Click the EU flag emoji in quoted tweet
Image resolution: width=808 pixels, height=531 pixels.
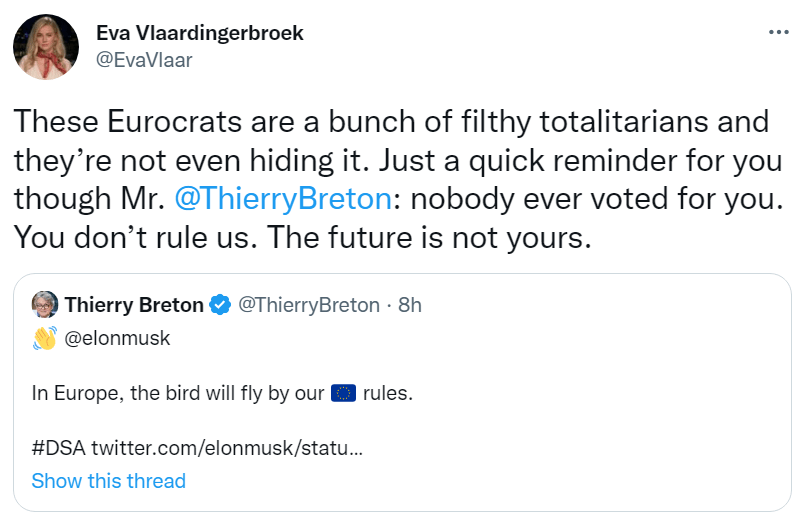pos(343,393)
